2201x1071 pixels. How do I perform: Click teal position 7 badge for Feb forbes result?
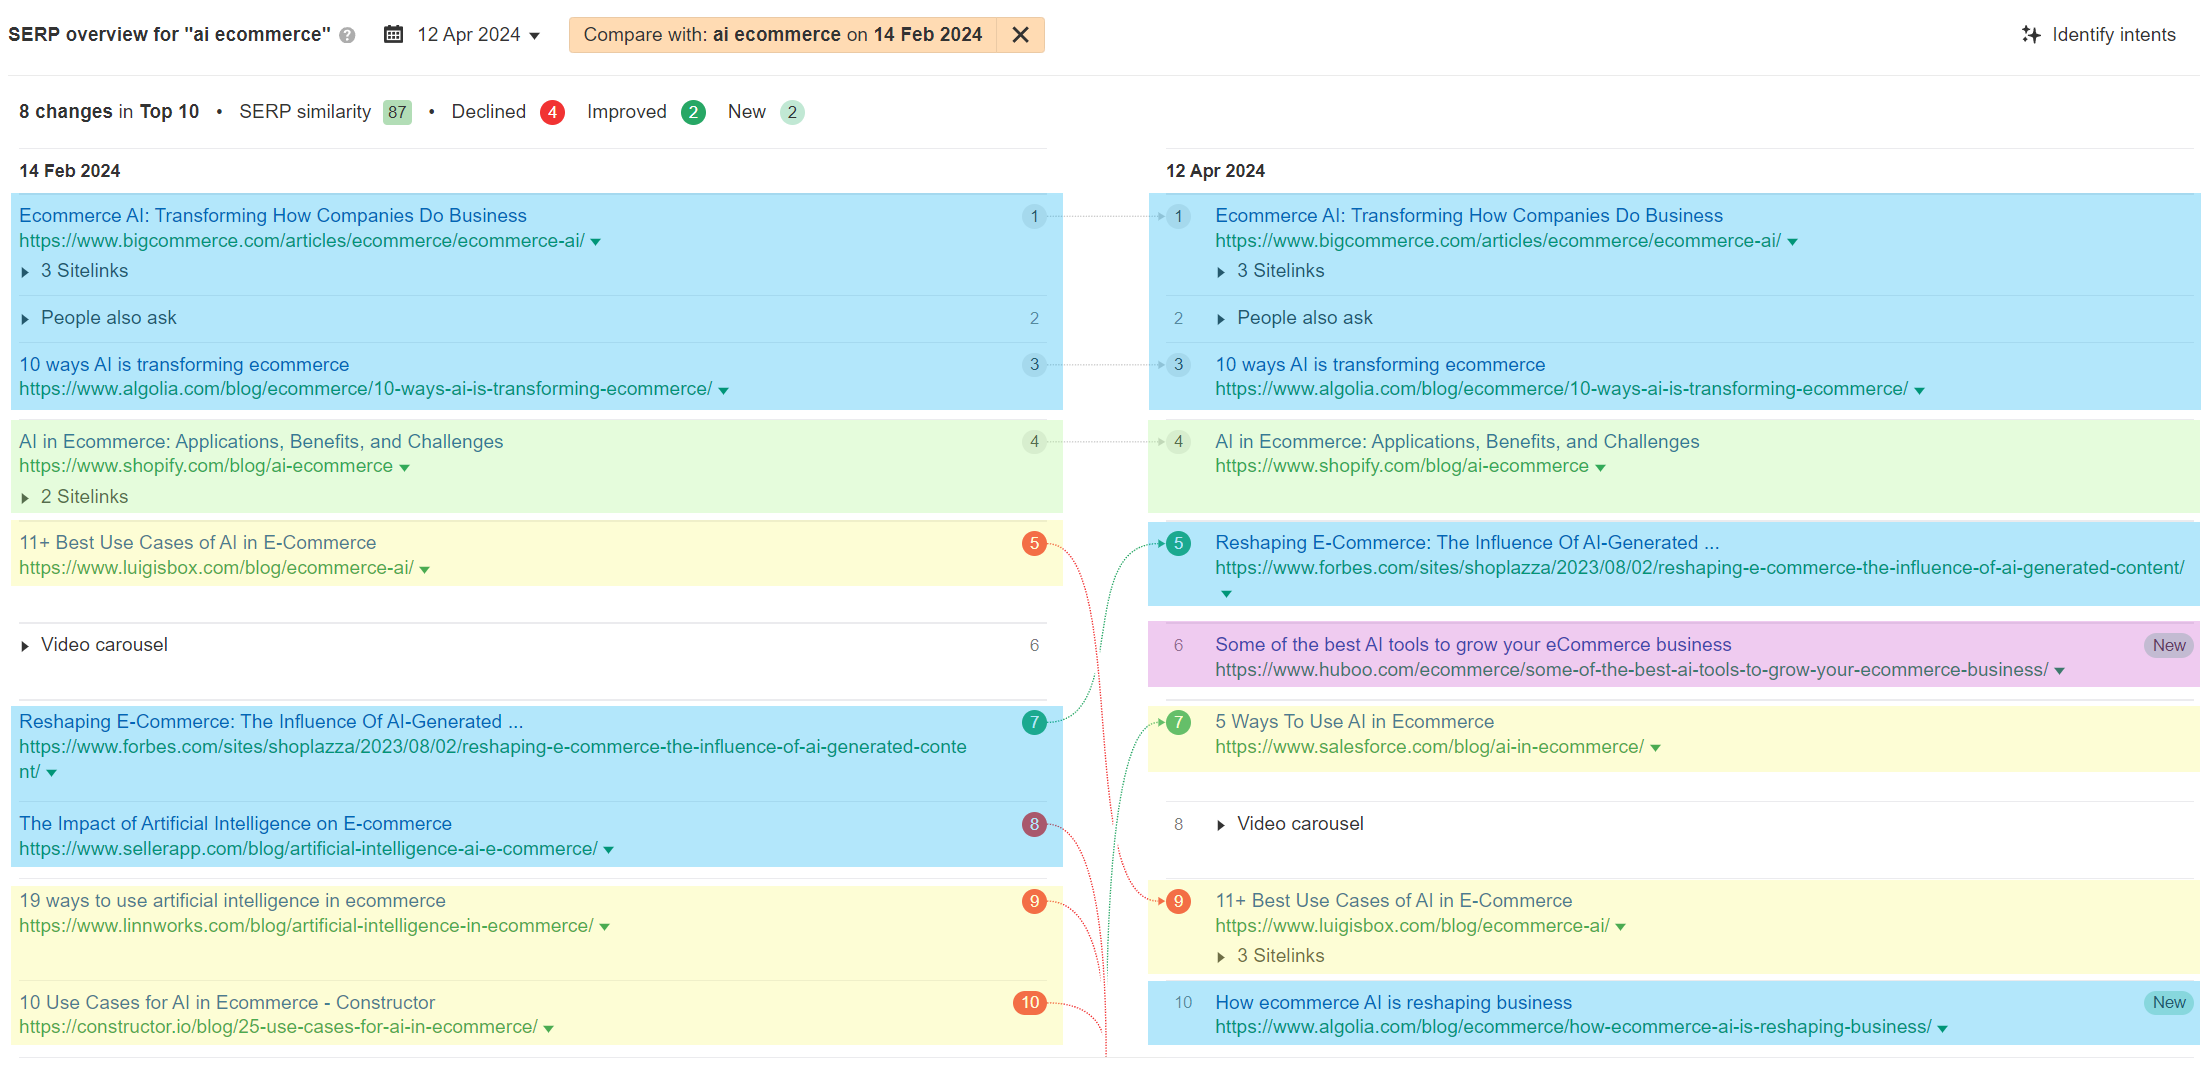pos(1034,722)
